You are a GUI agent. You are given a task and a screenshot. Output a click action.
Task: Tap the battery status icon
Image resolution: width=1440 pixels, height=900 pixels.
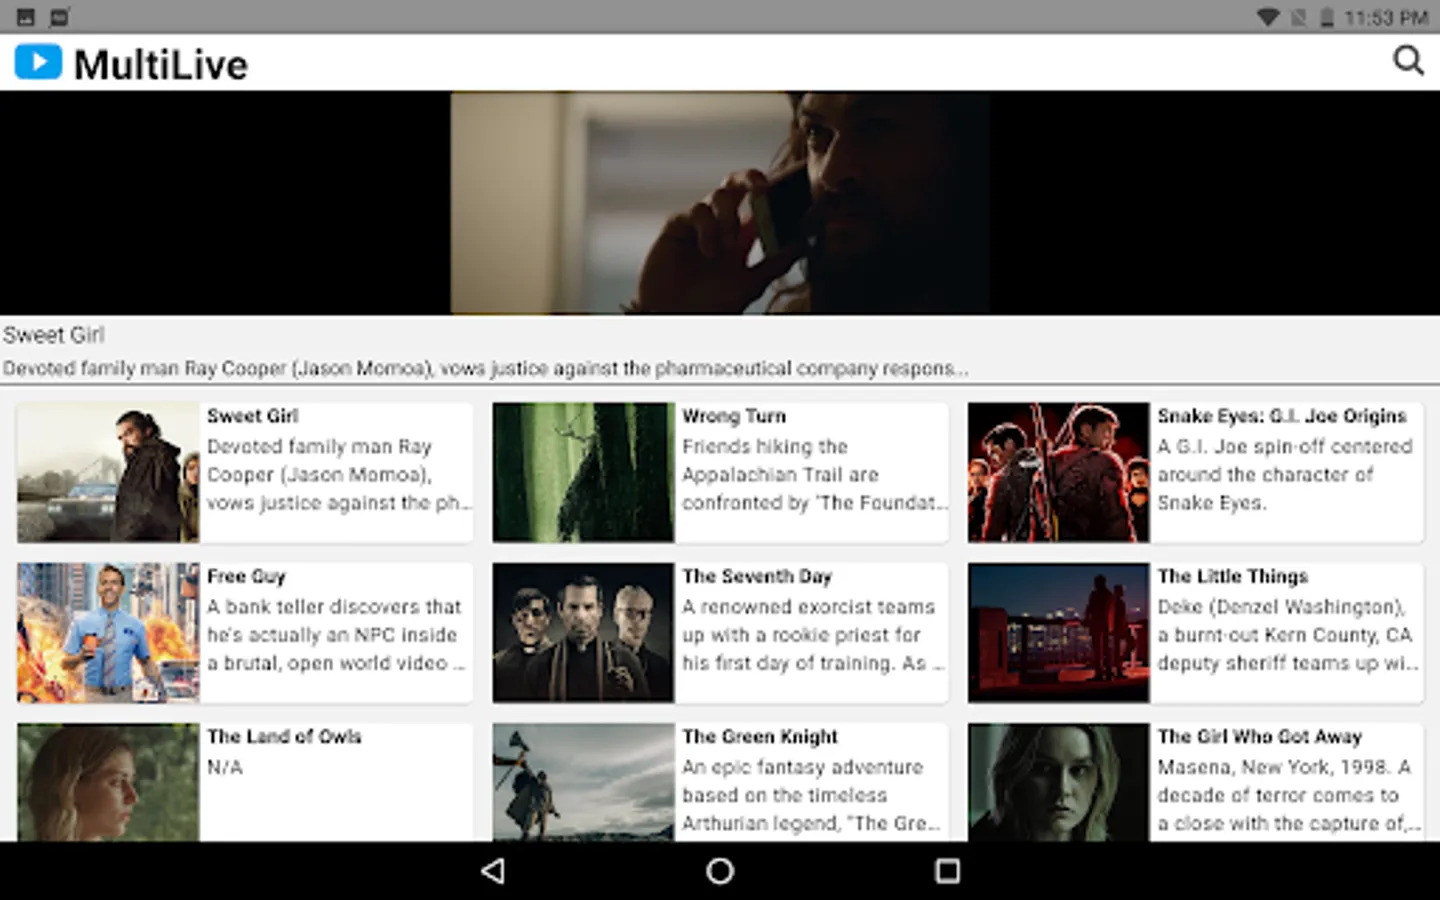point(1326,17)
